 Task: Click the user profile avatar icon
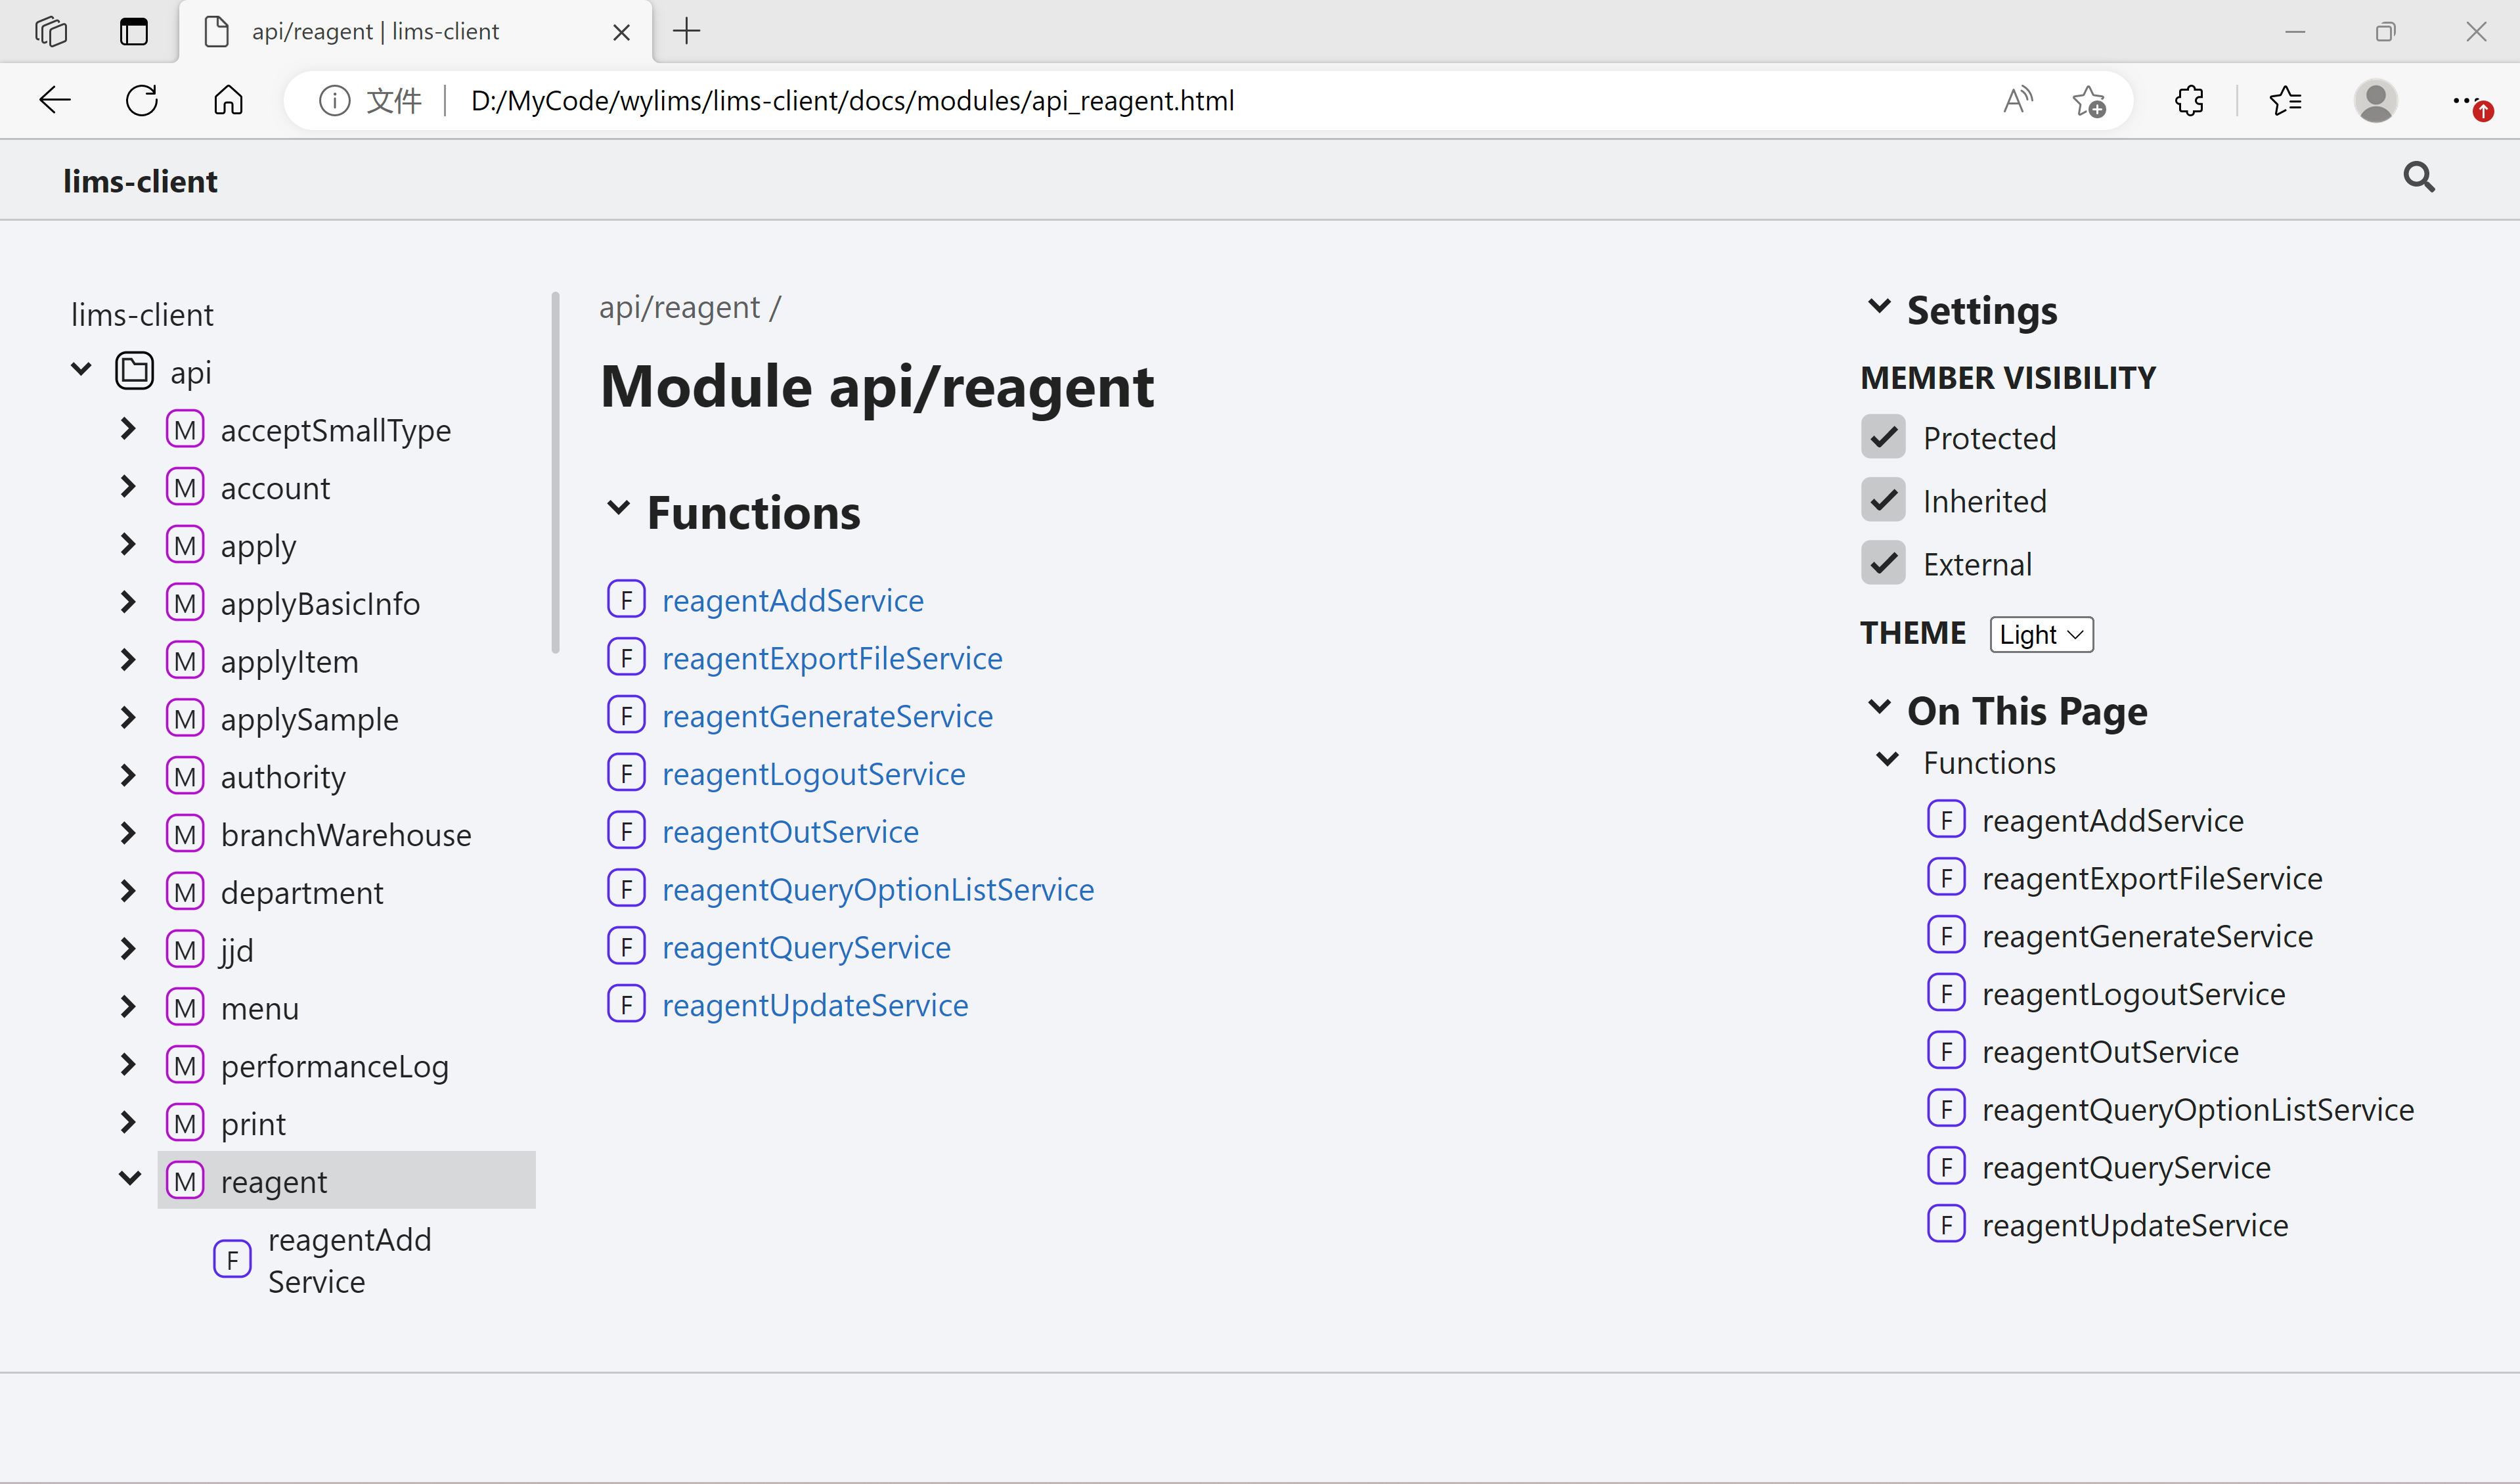(2375, 100)
